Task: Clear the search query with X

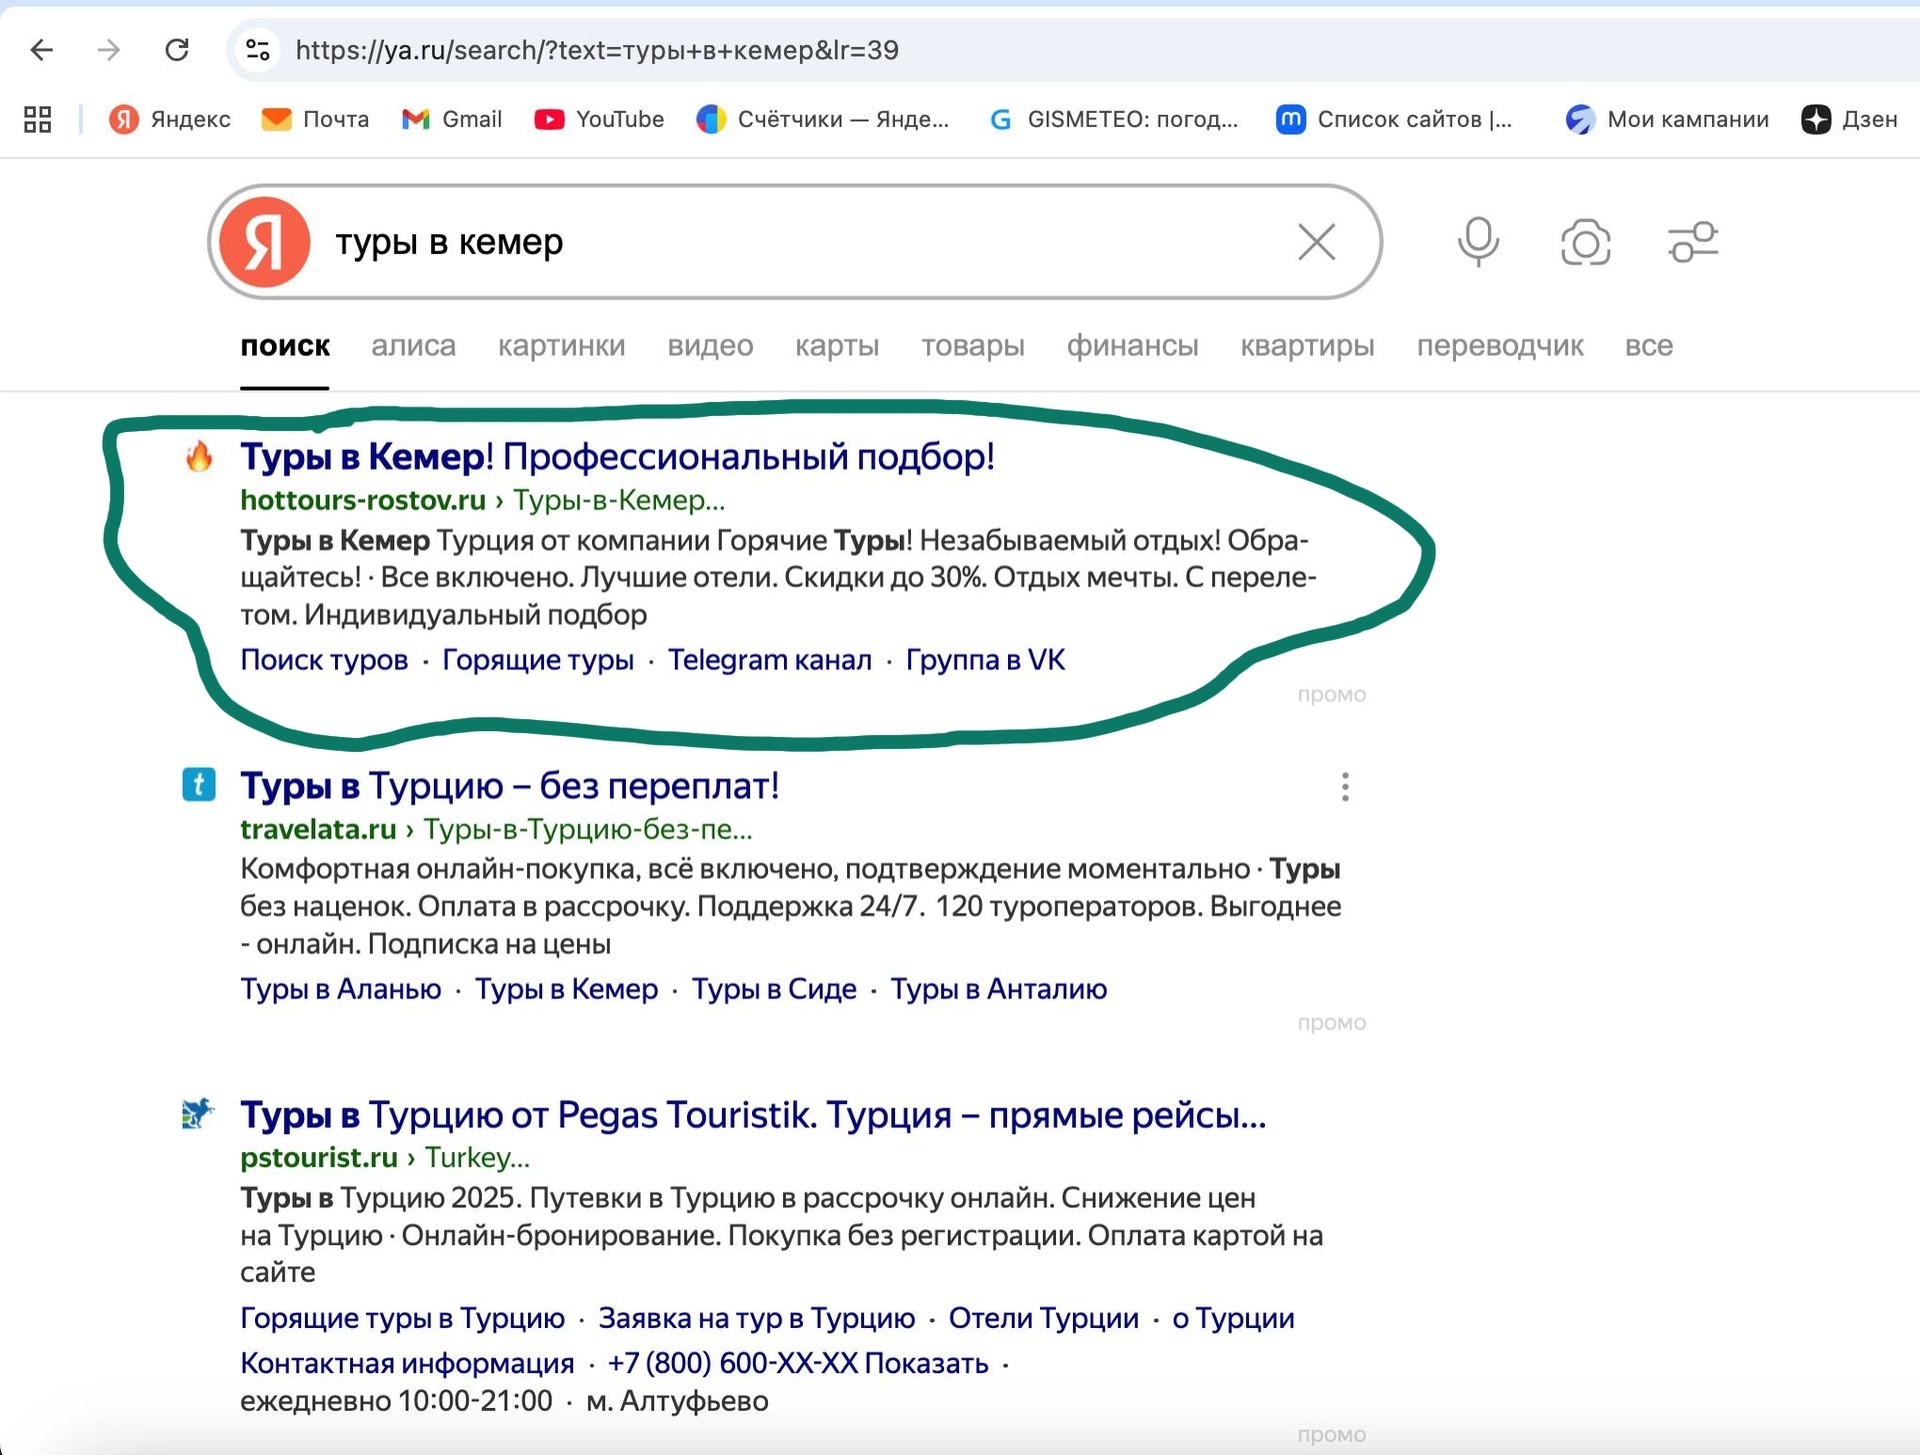Action: (1316, 242)
